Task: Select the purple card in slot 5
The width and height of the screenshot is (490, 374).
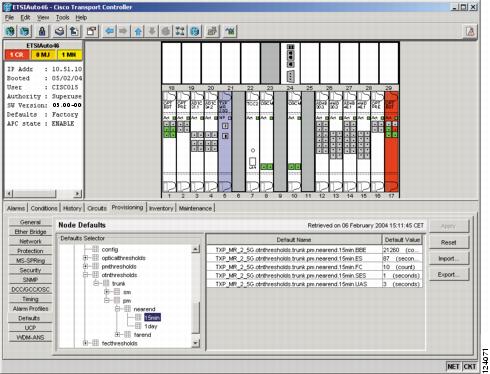Action: click(225, 142)
